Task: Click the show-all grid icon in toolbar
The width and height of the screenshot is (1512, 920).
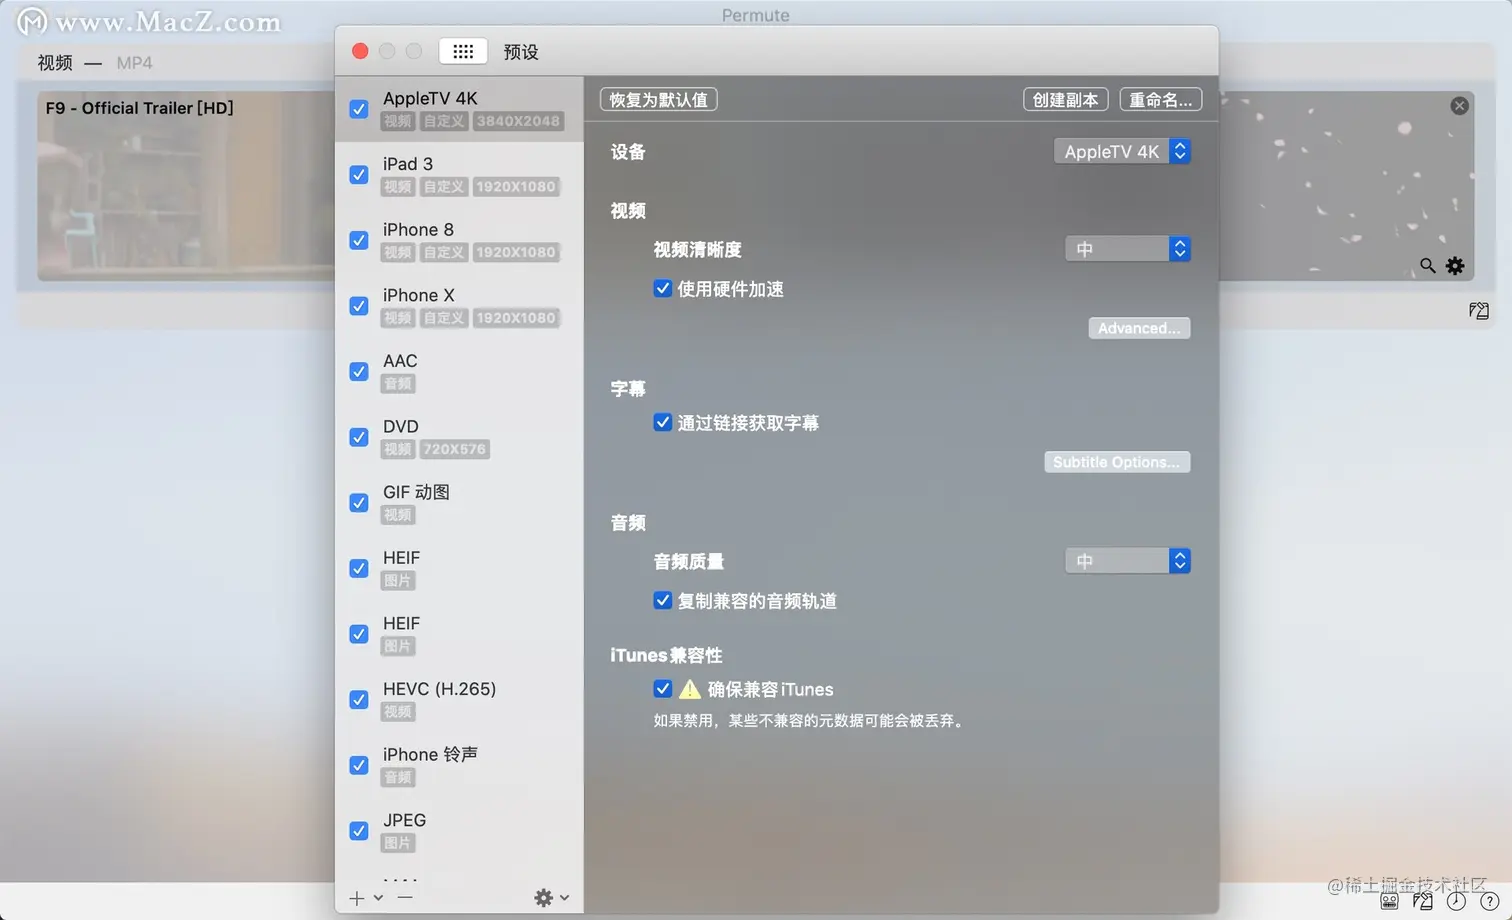Action: [x=463, y=51]
